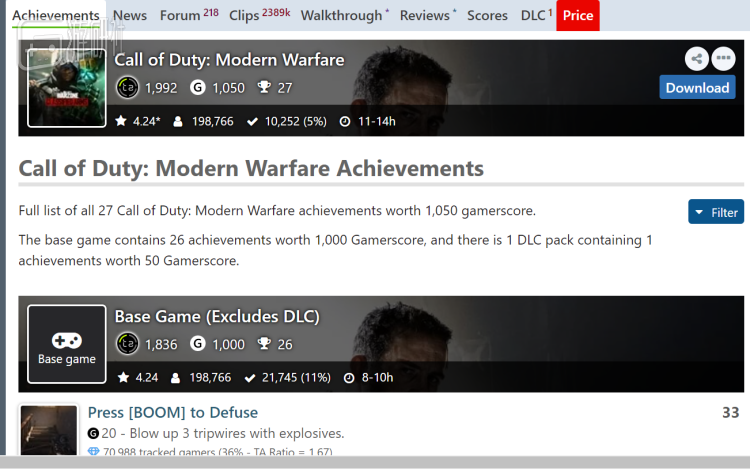Open the Forum tab
The width and height of the screenshot is (750, 469).
[189, 15]
